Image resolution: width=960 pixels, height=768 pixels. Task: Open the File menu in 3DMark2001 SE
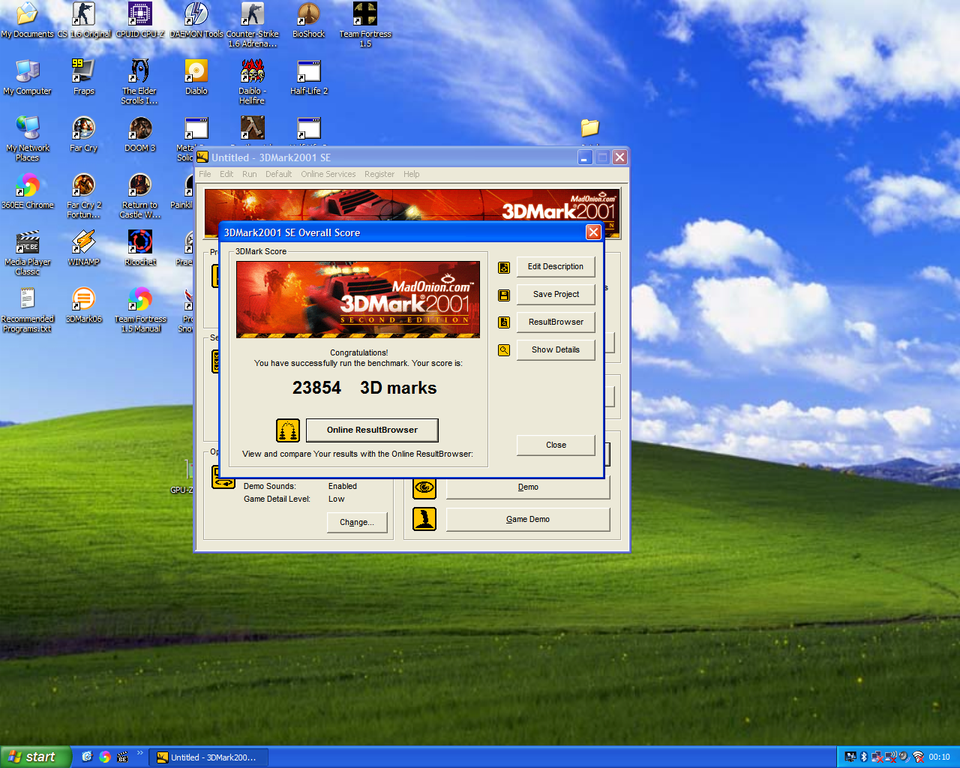tap(205, 175)
